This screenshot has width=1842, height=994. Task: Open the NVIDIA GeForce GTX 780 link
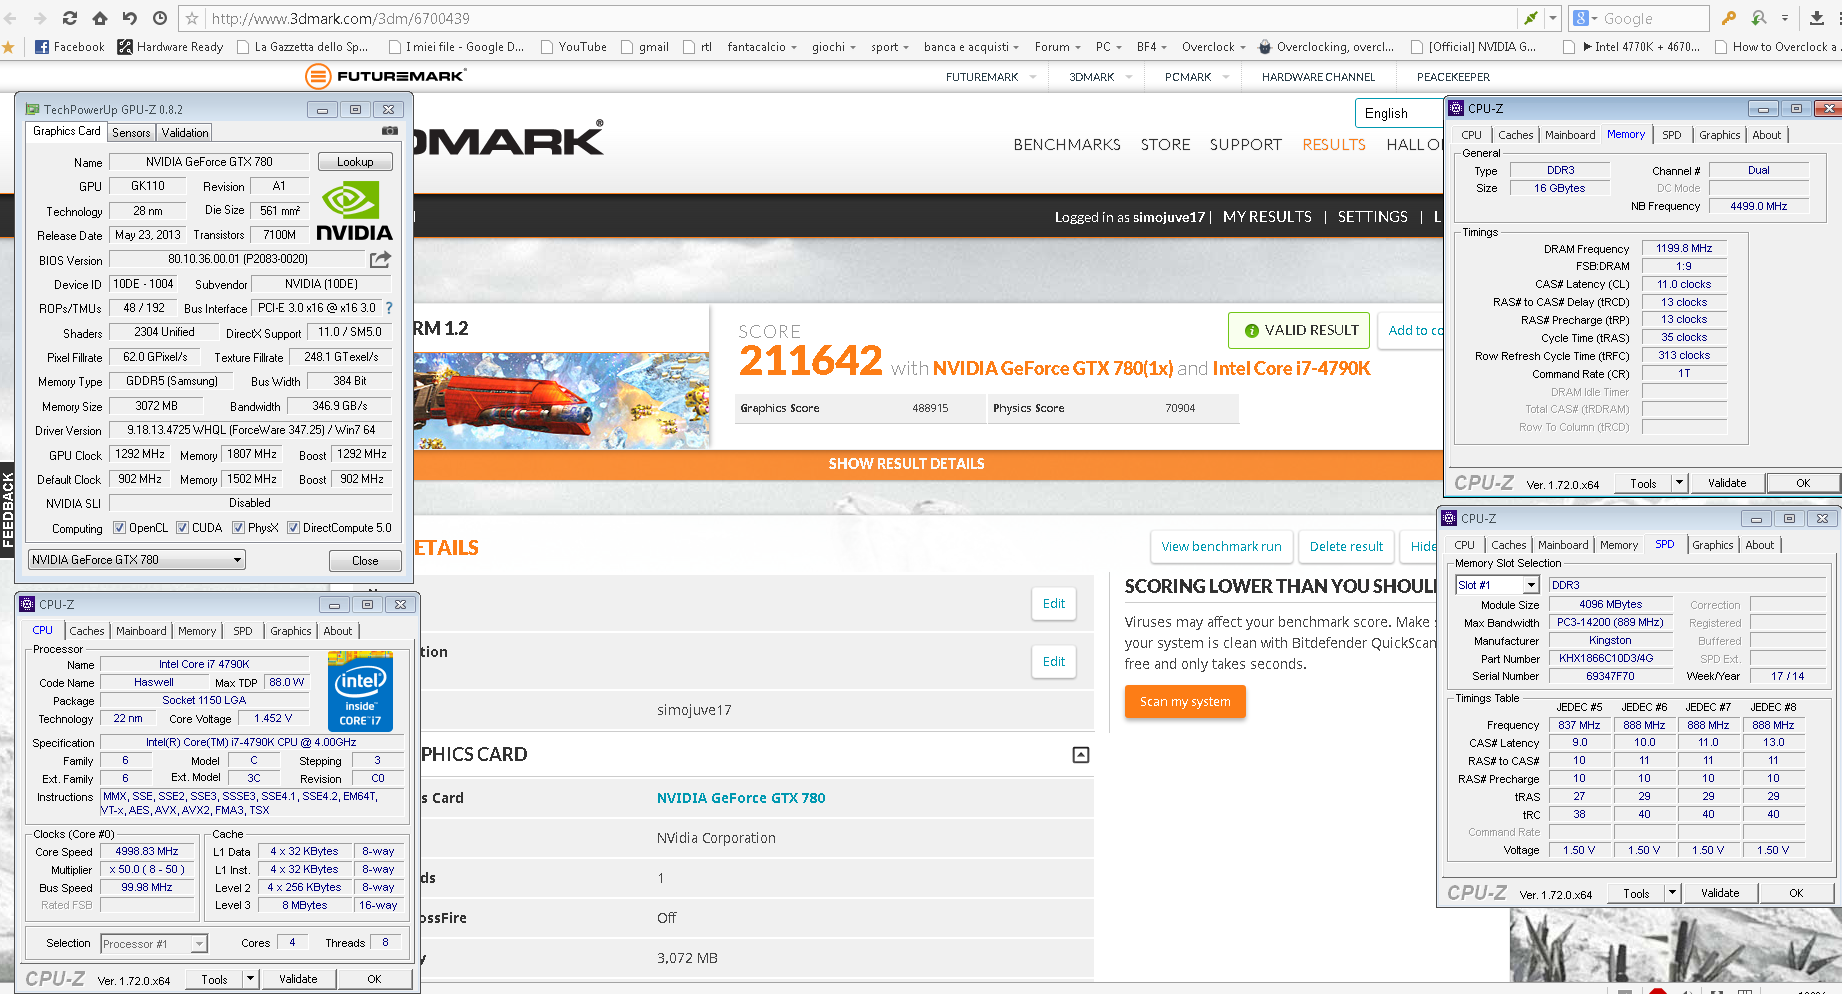pyautogui.click(x=741, y=798)
